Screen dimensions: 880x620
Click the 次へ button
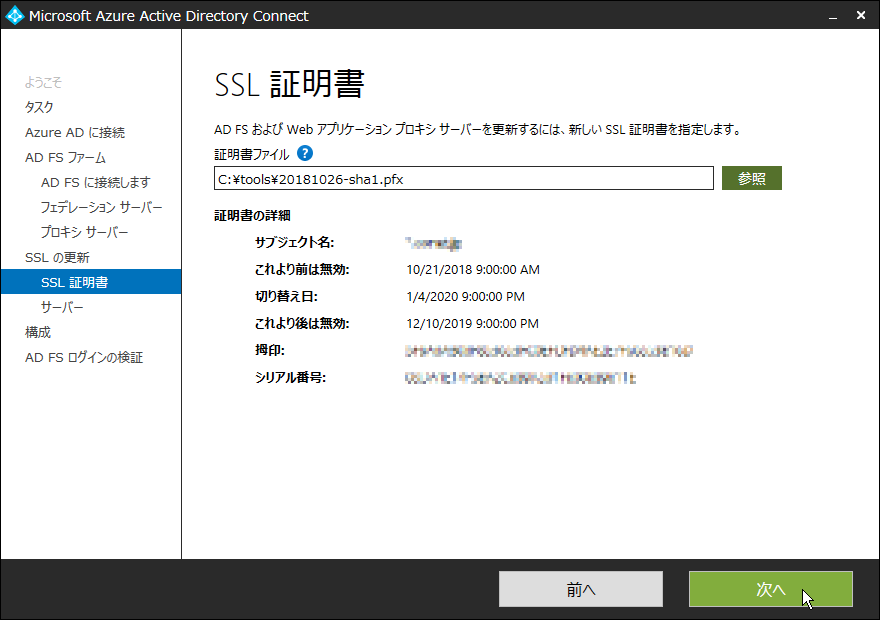(771, 589)
